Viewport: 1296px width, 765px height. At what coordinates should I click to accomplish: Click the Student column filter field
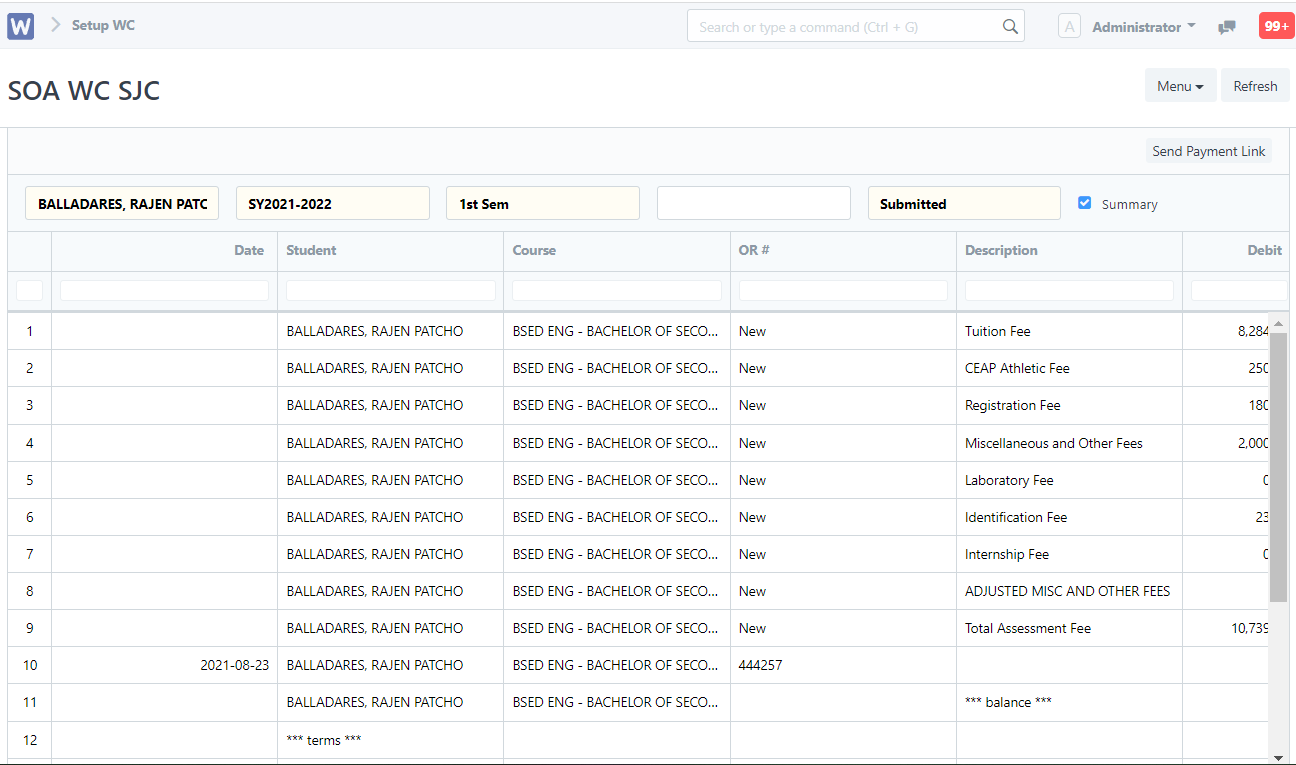point(390,289)
